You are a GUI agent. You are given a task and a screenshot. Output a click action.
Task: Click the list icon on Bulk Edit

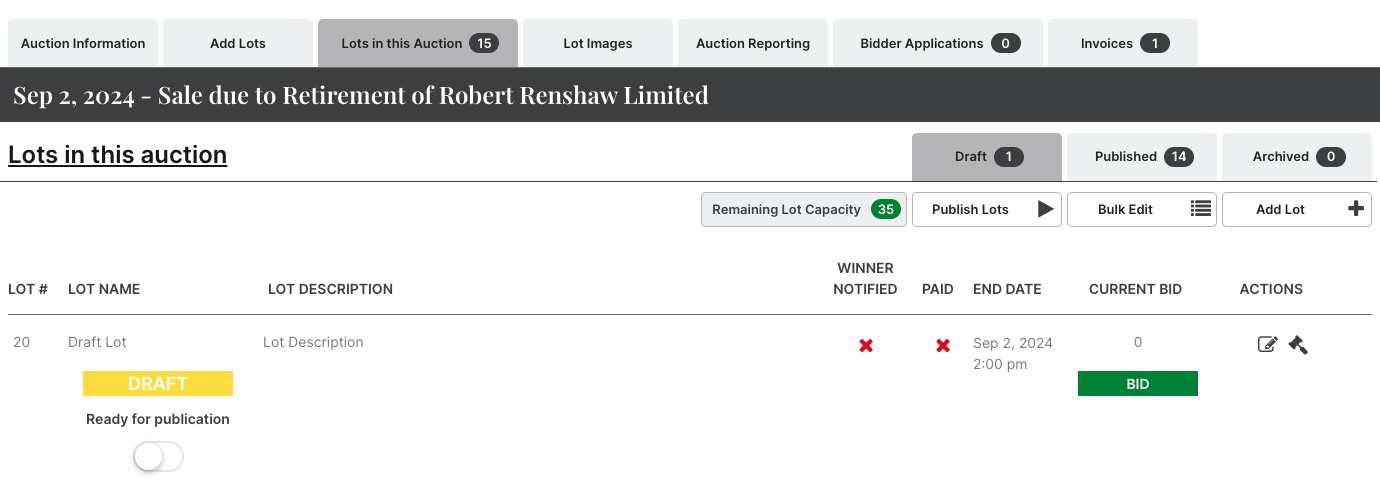1201,210
